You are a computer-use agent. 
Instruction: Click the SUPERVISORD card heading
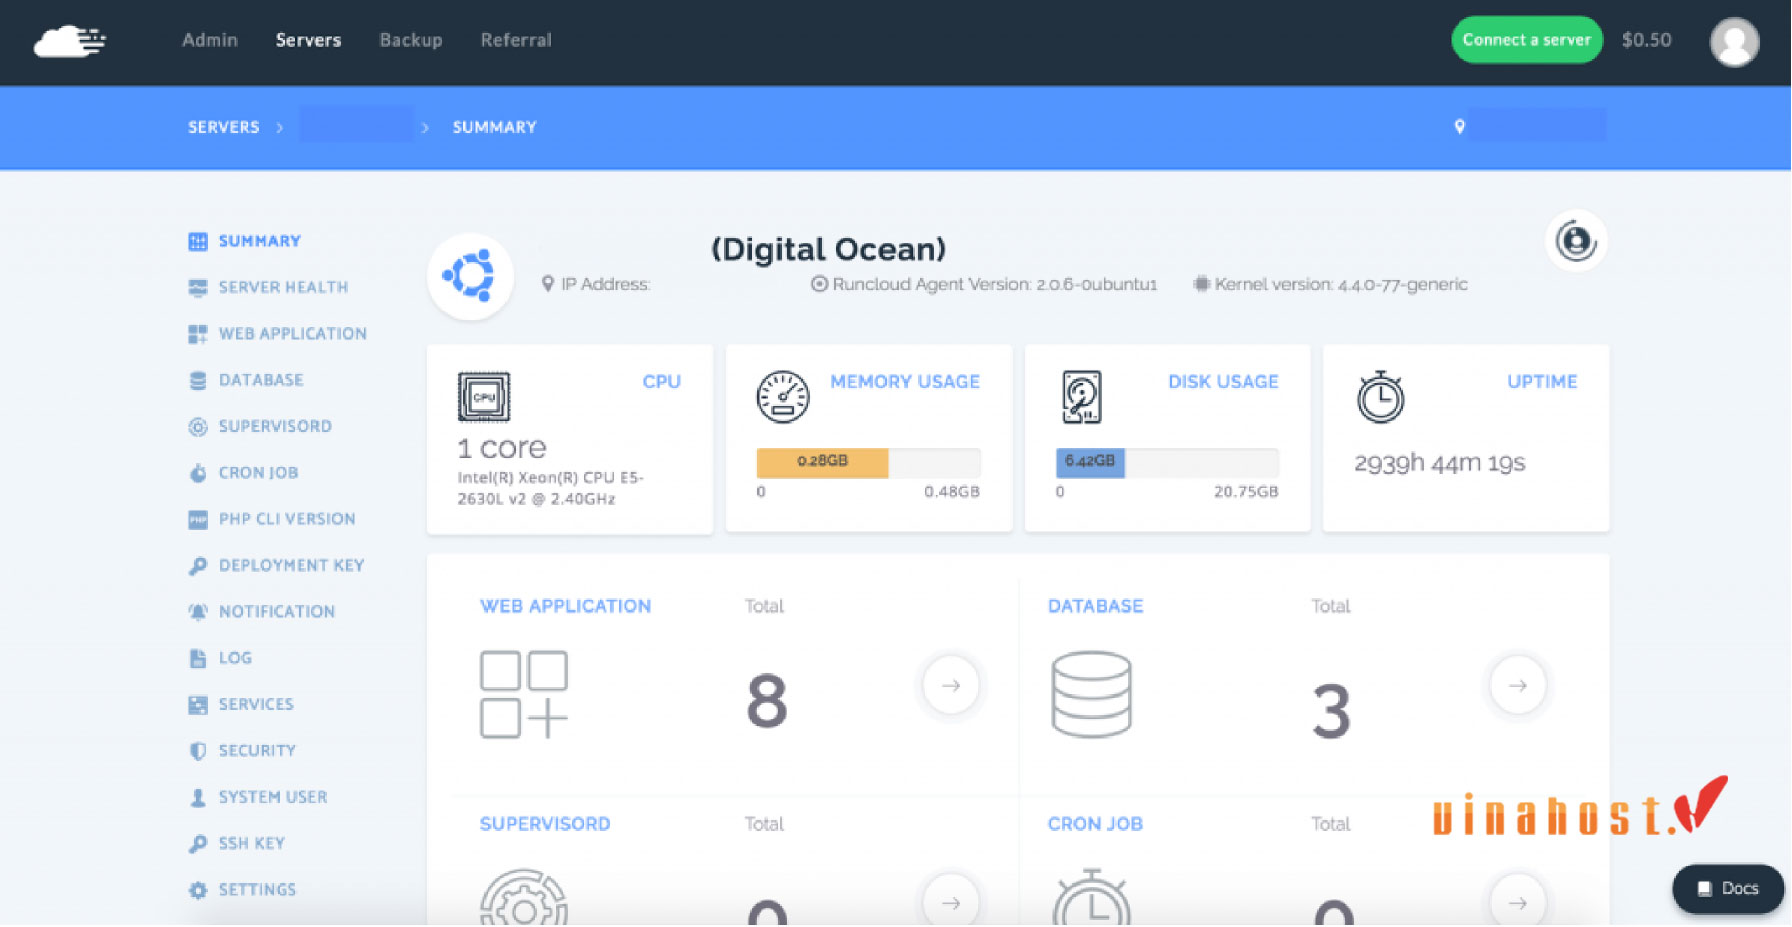[x=545, y=825]
